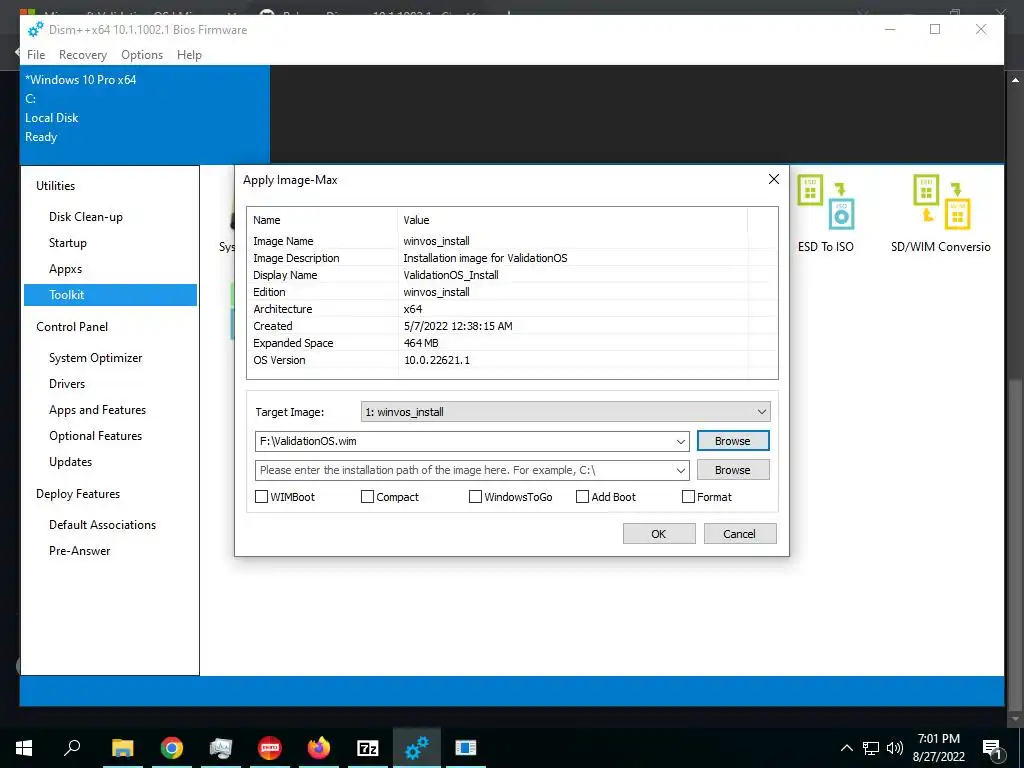The height and width of the screenshot is (768, 1024).
Task: Open the File menu
Action: [x=36, y=55]
